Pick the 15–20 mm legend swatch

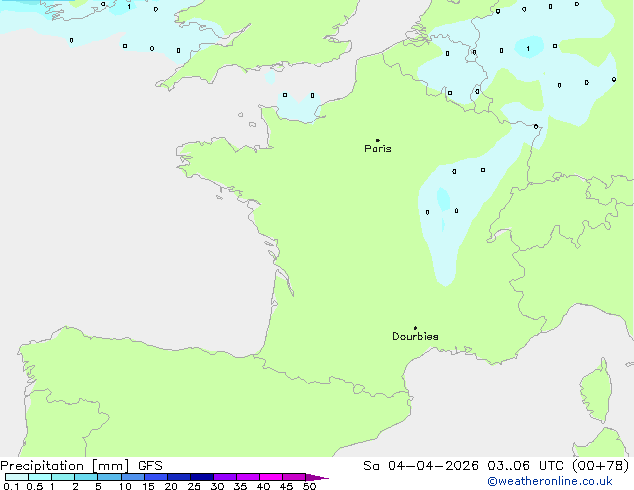point(156,477)
